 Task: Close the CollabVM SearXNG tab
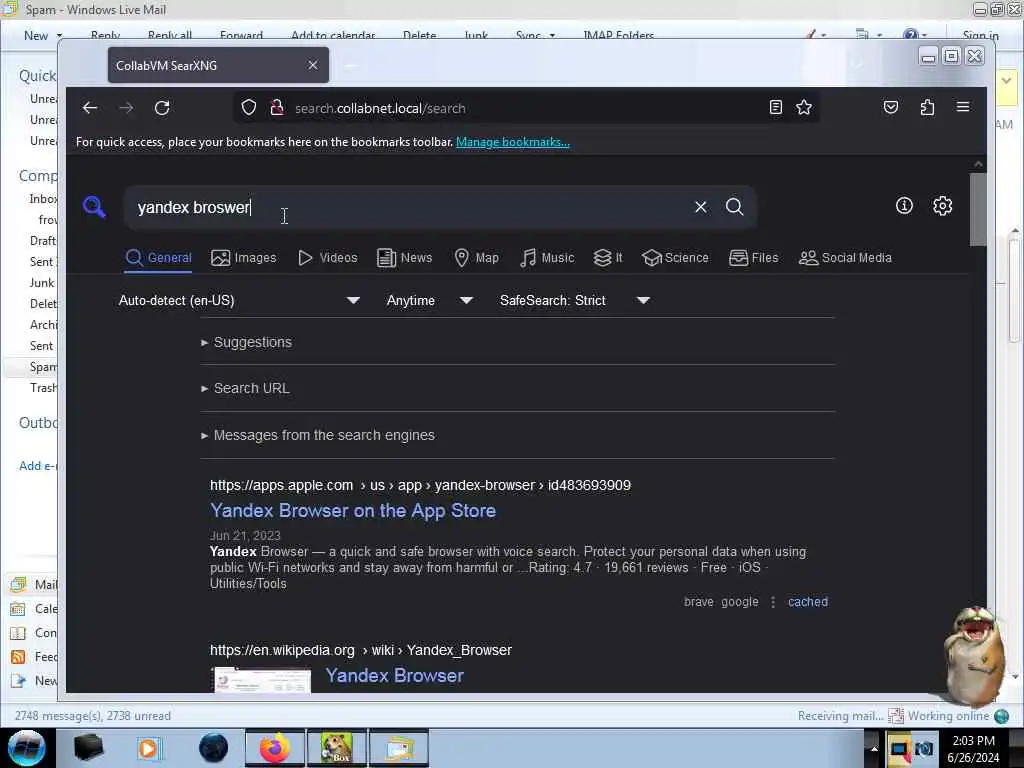click(313, 65)
